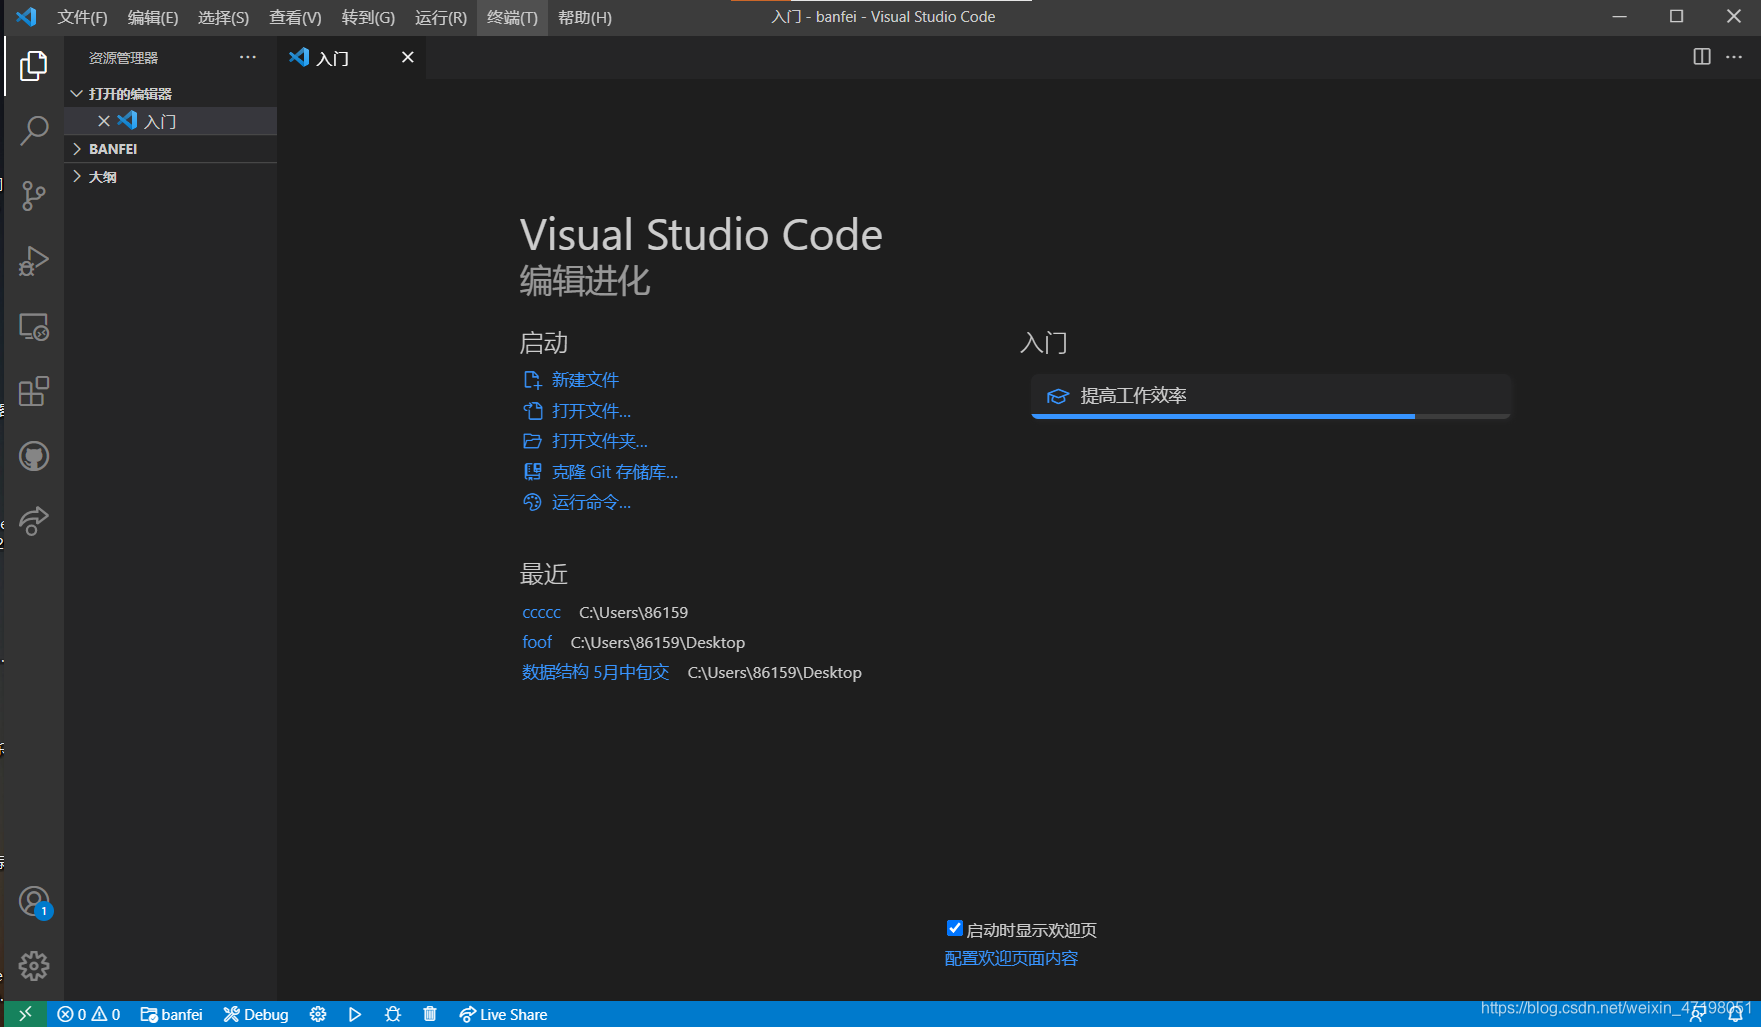Close the 入门 editor tab
The image size is (1761, 1027).
[x=408, y=57]
